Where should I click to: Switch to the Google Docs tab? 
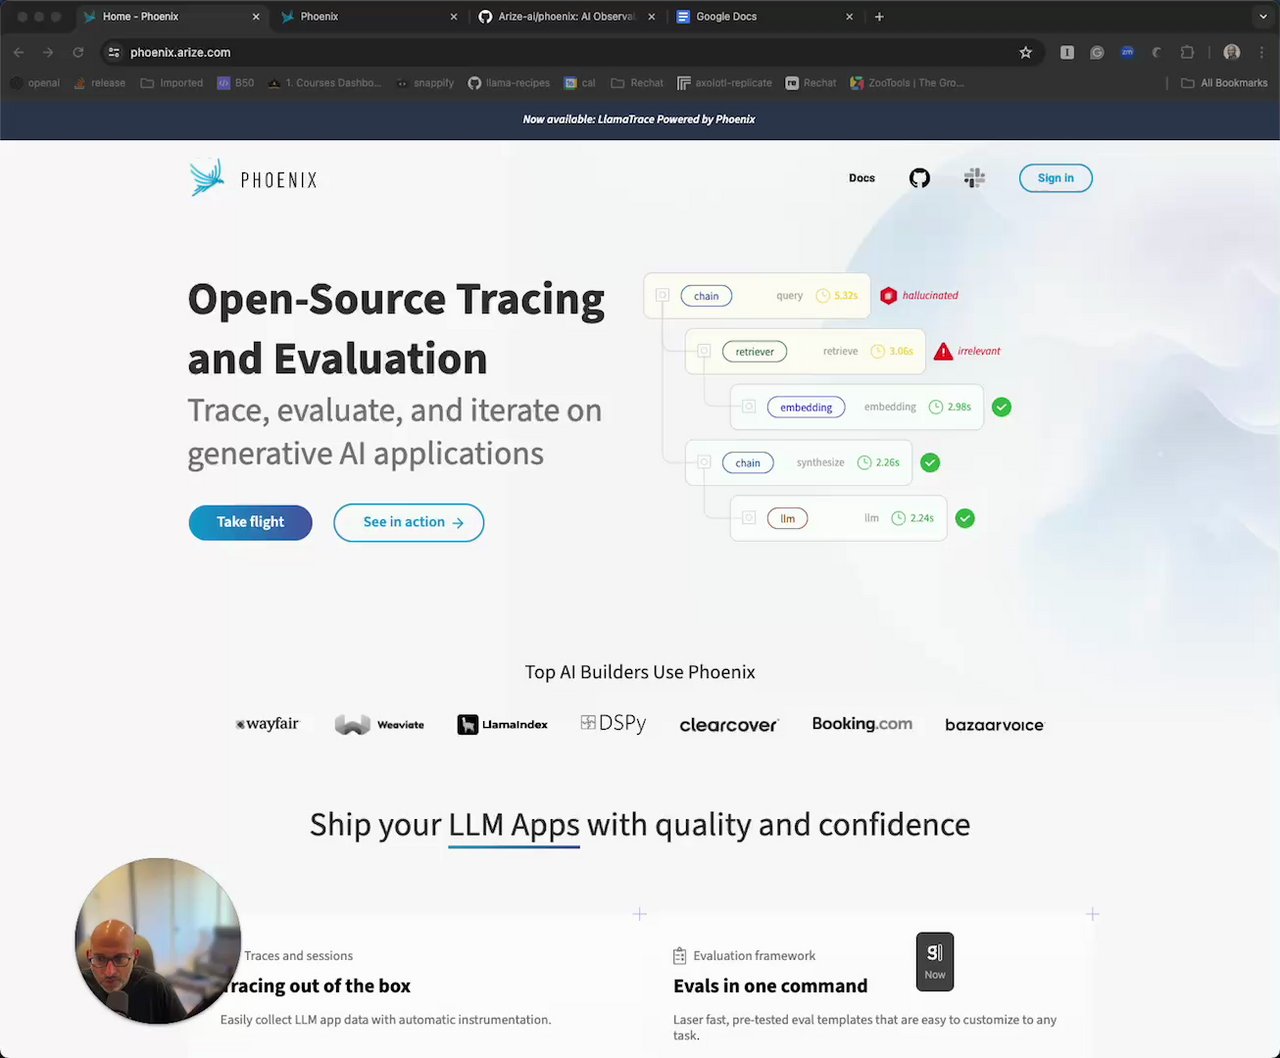[x=765, y=16]
